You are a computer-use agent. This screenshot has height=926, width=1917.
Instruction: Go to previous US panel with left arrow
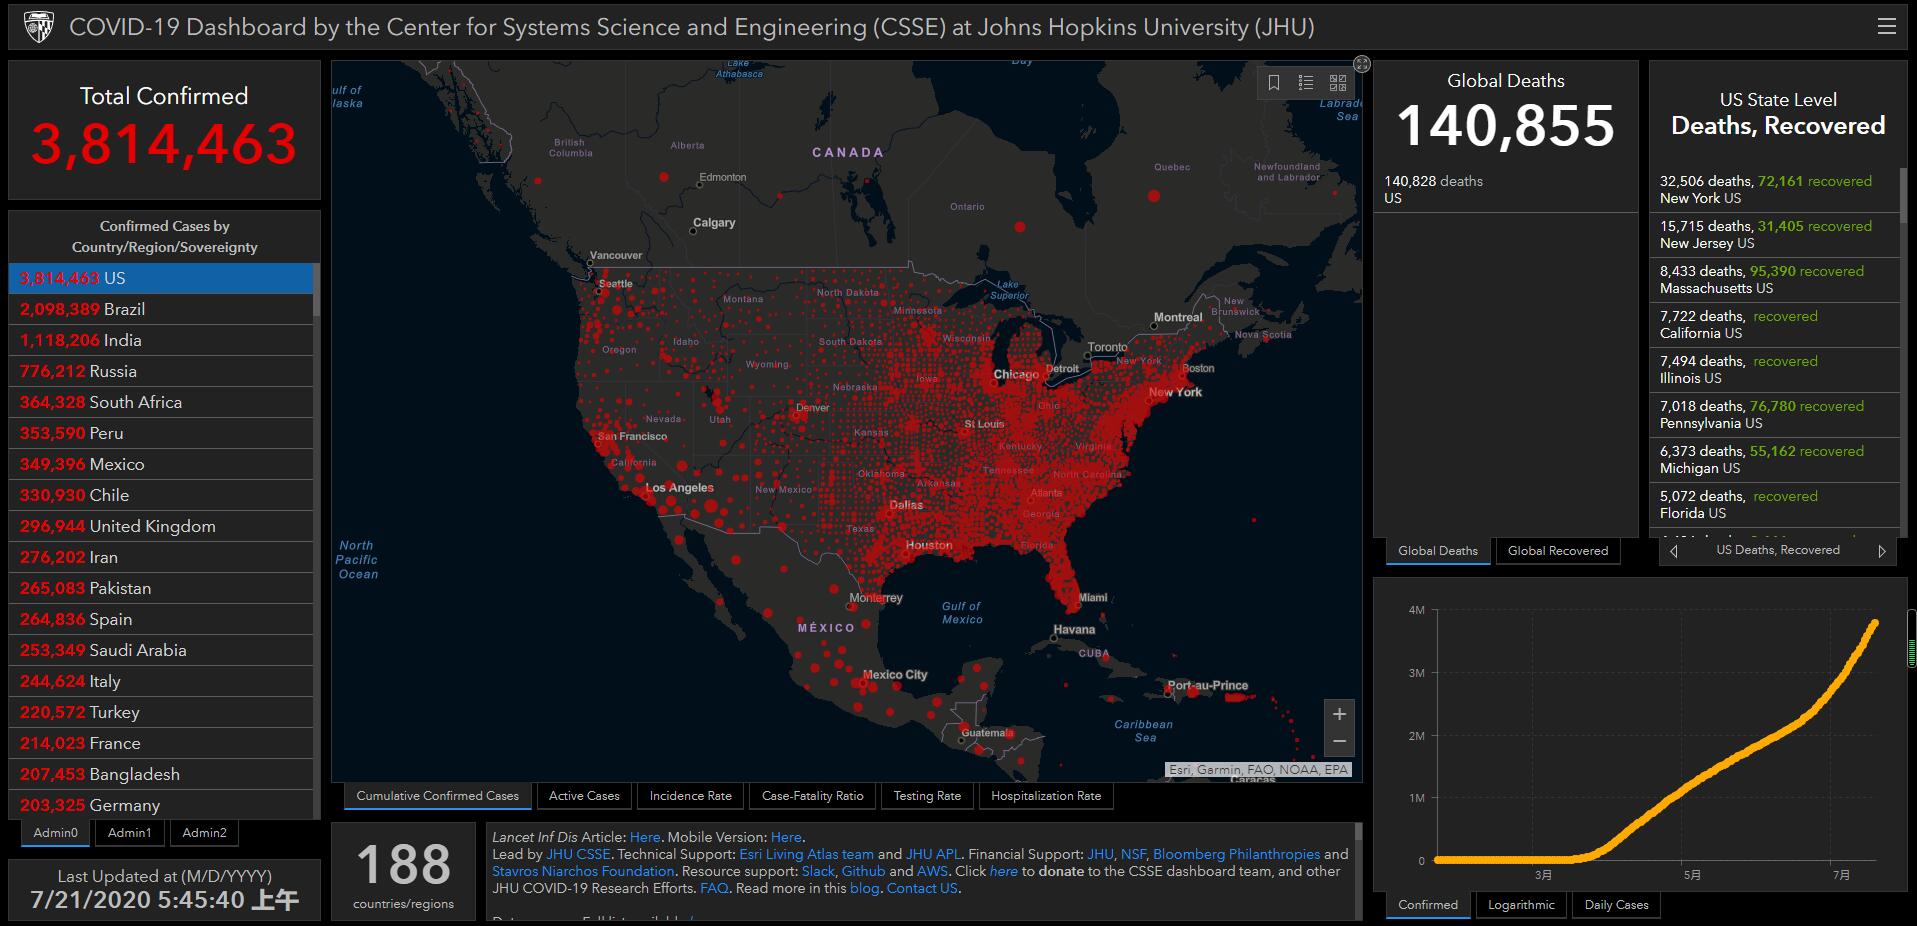(1674, 551)
